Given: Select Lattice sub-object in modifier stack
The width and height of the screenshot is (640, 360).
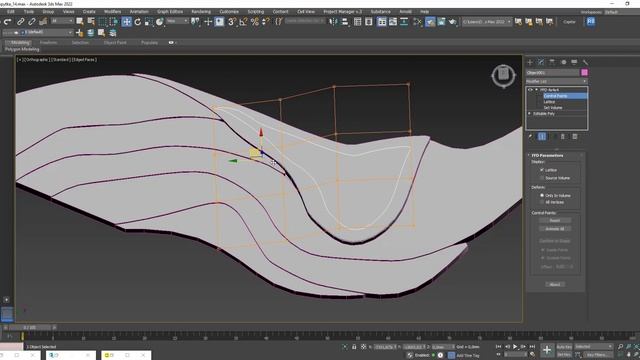Looking at the screenshot, I should pyautogui.click(x=549, y=102).
